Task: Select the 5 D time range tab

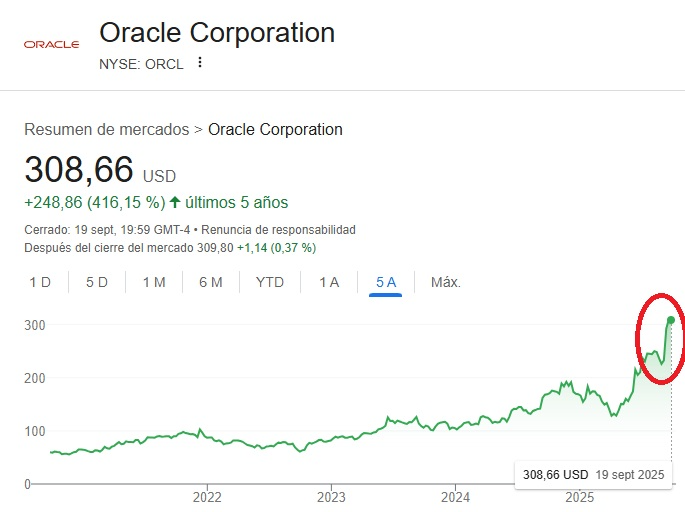Action: click(97, 282)
